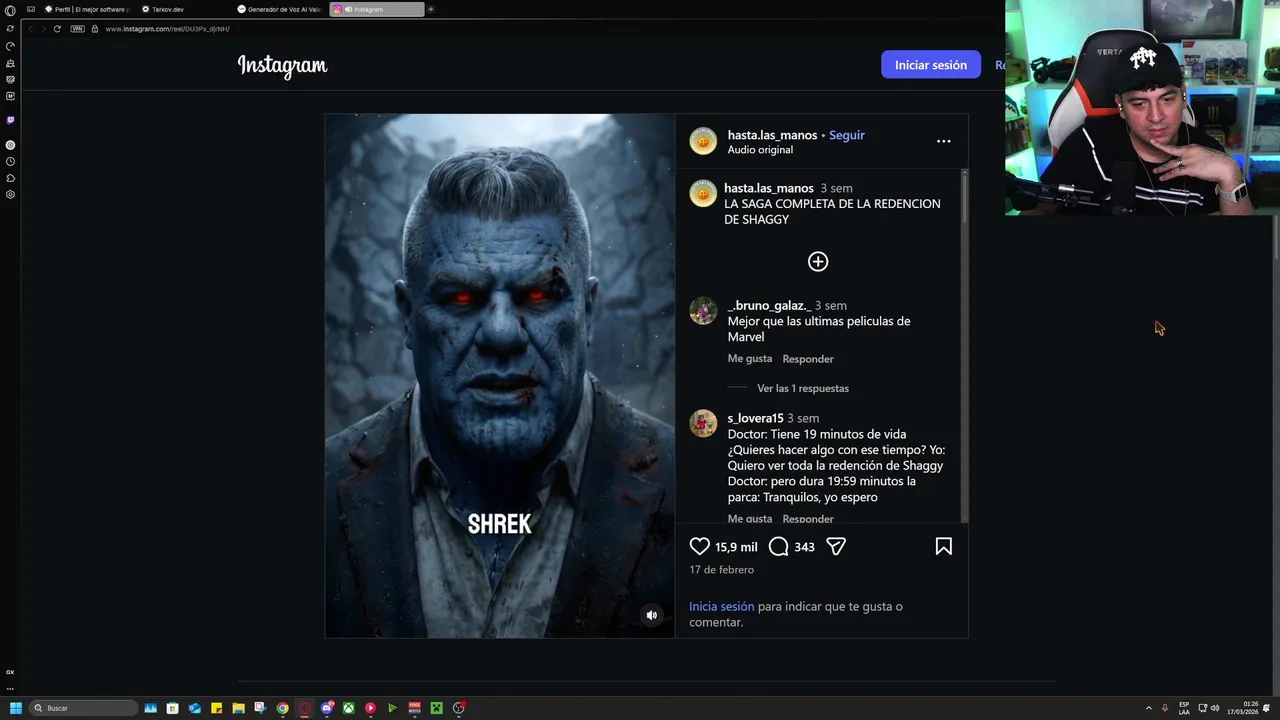This screenshot has height=720, width=1280.
Task: Open the three-dot more options menu
Action: 943,141
